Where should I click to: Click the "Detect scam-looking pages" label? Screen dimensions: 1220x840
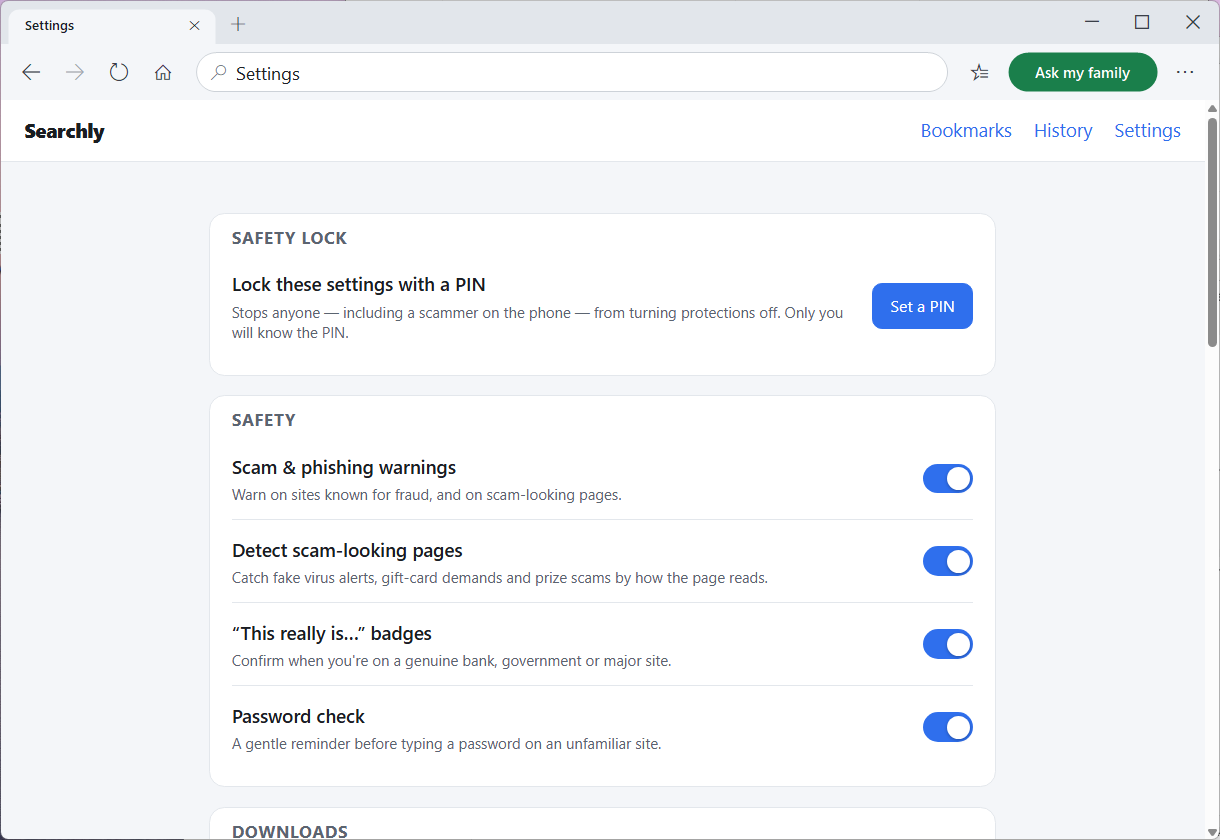(347, 551)
